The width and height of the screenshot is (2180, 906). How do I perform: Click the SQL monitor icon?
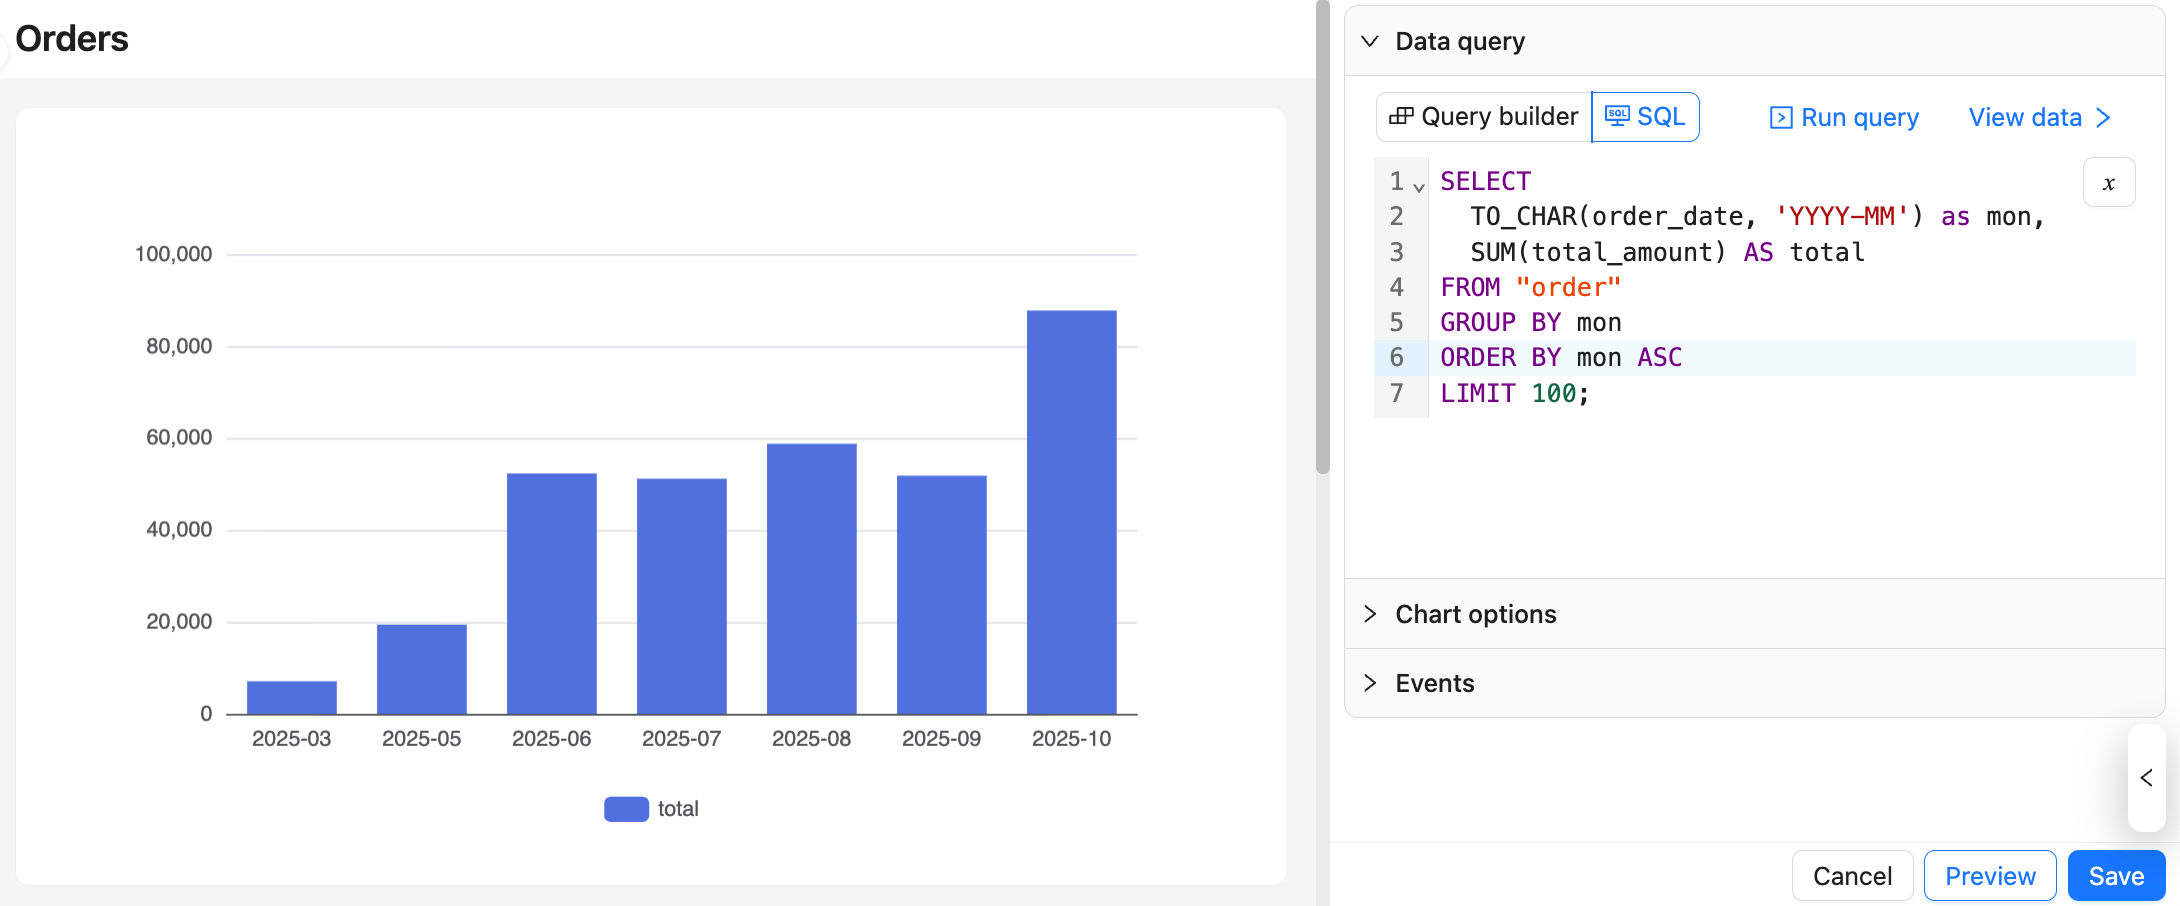pos(1616,117)
